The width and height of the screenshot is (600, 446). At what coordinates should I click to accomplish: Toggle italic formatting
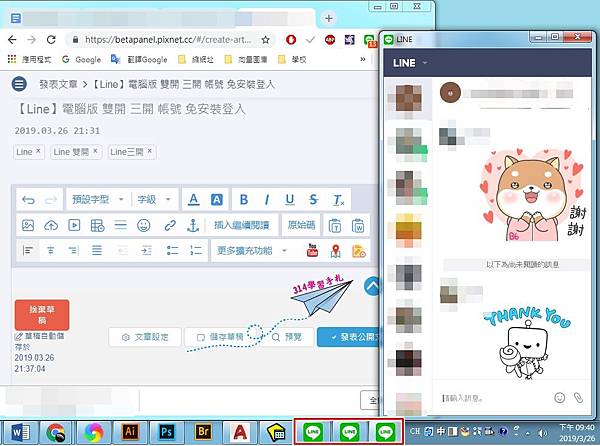coord(267,199)
